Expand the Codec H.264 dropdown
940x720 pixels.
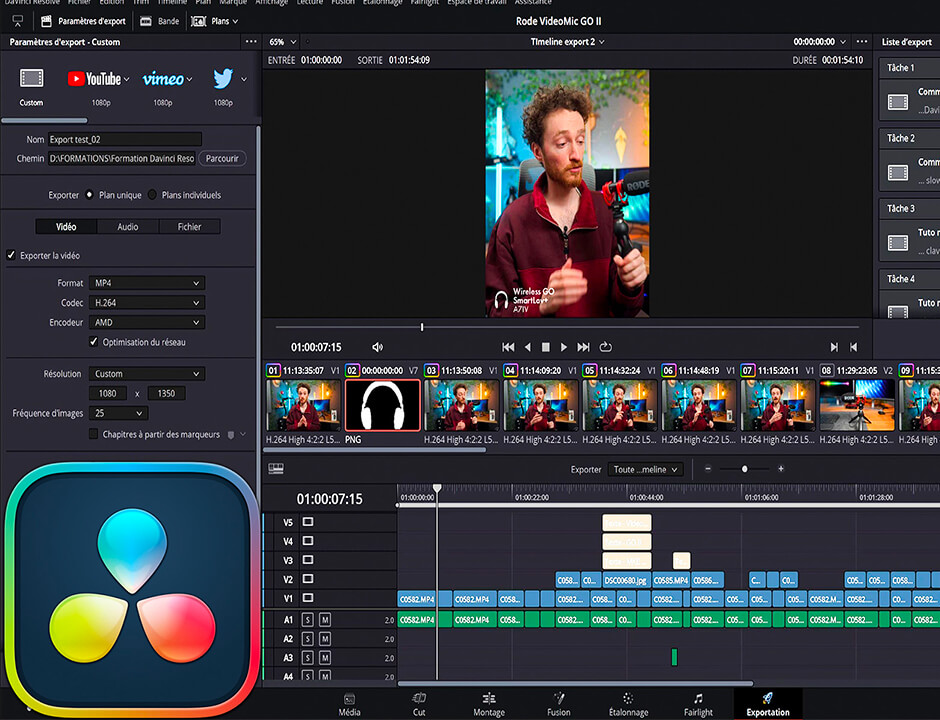tap(147, 303)
